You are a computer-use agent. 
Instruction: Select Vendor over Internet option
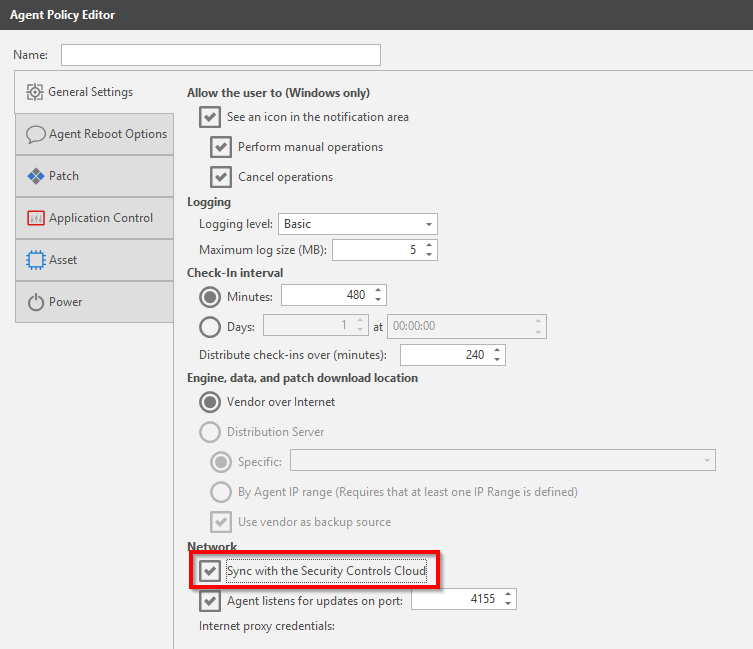tap(210, 402)
